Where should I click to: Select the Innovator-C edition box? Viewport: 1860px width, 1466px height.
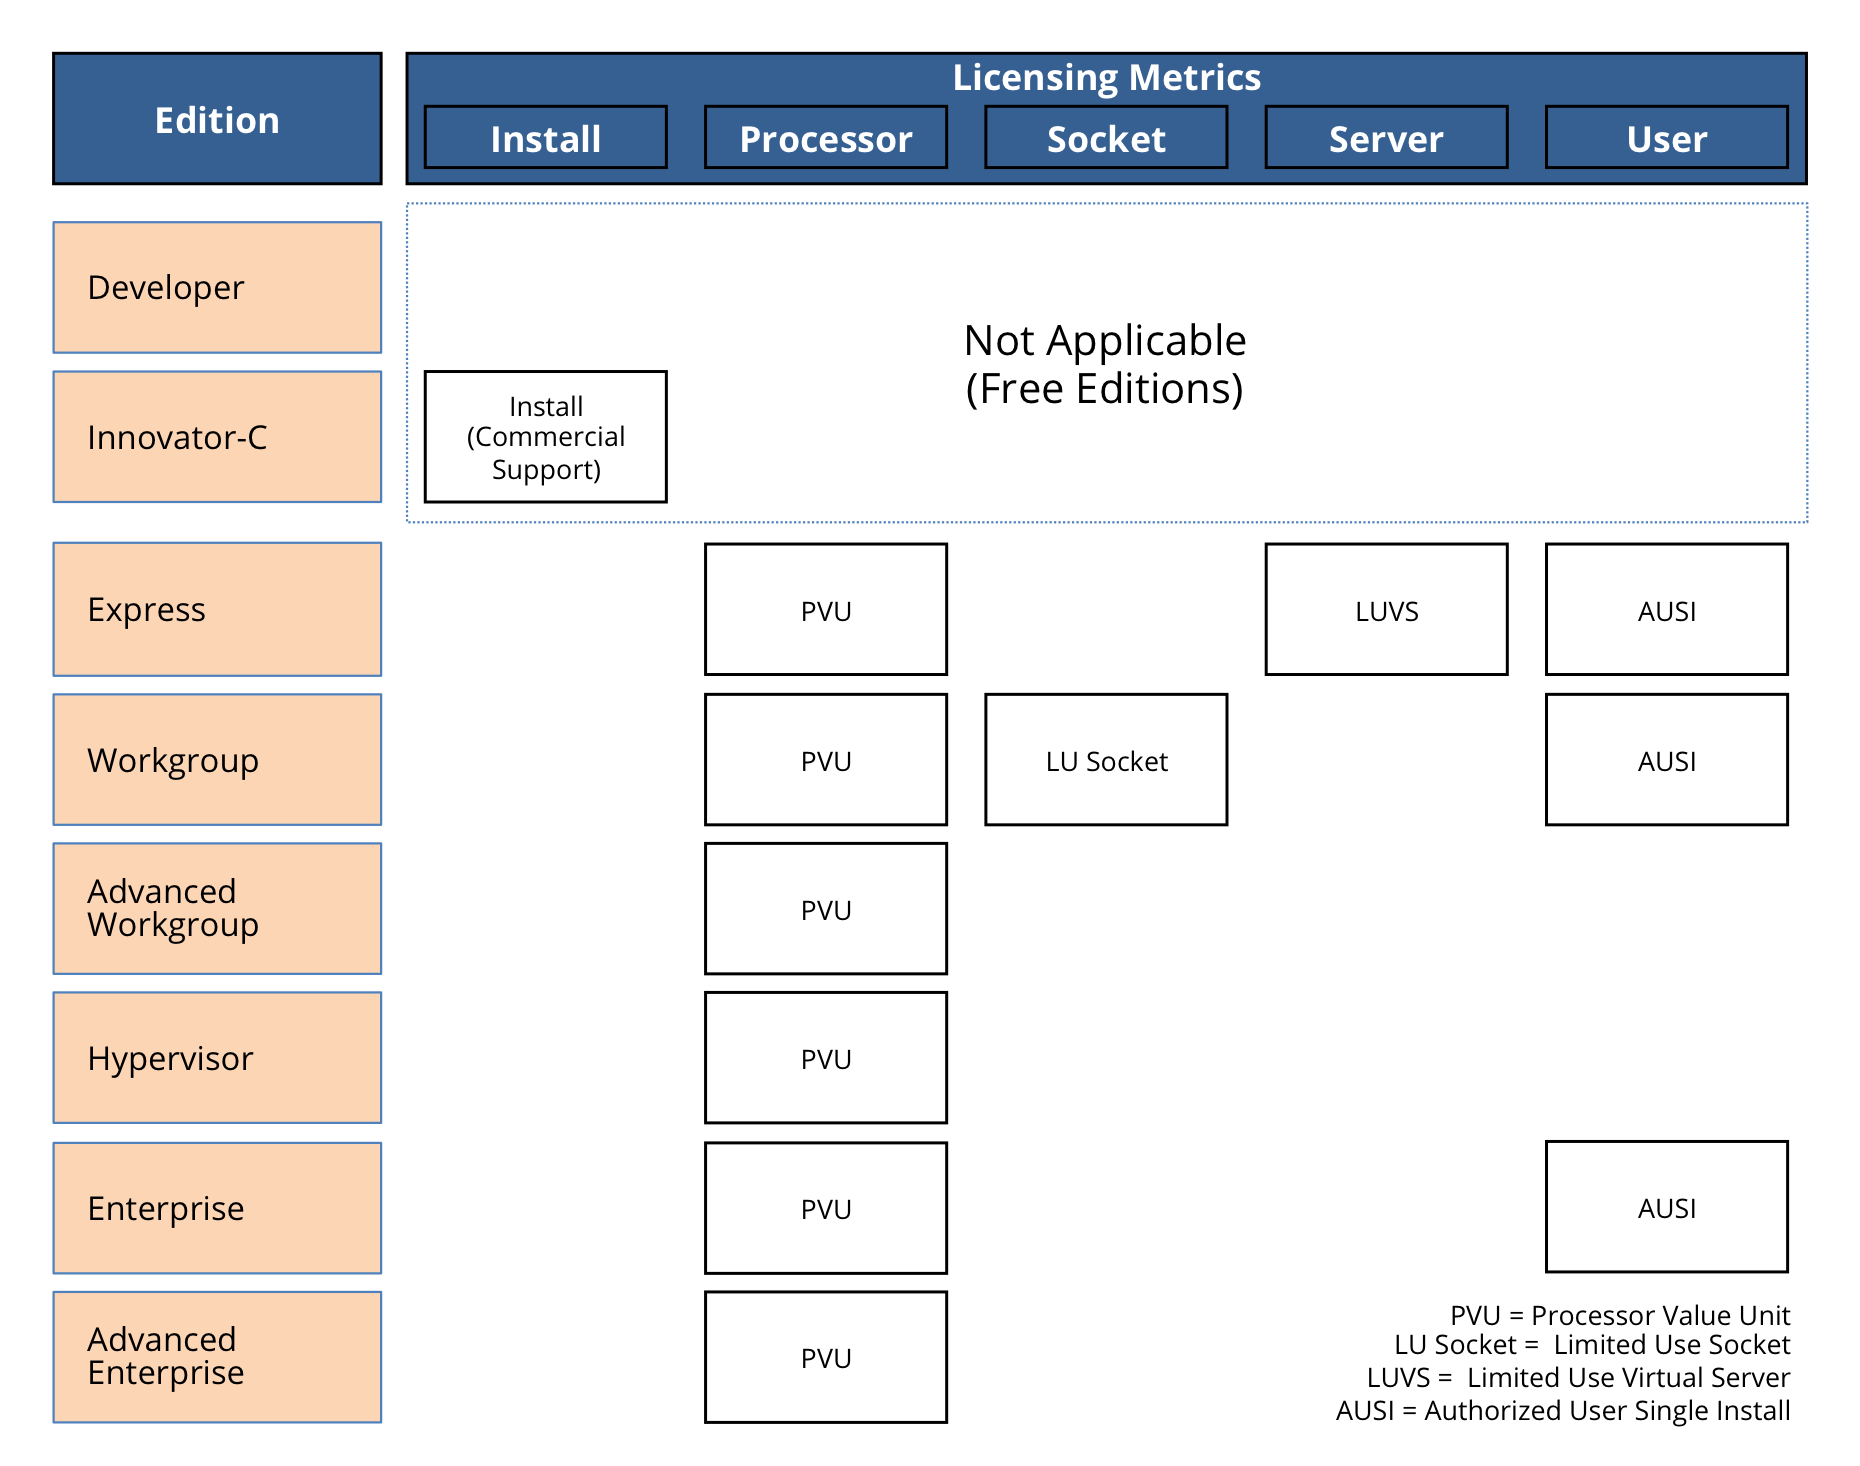pyautogui.click(x=217, y=437)
